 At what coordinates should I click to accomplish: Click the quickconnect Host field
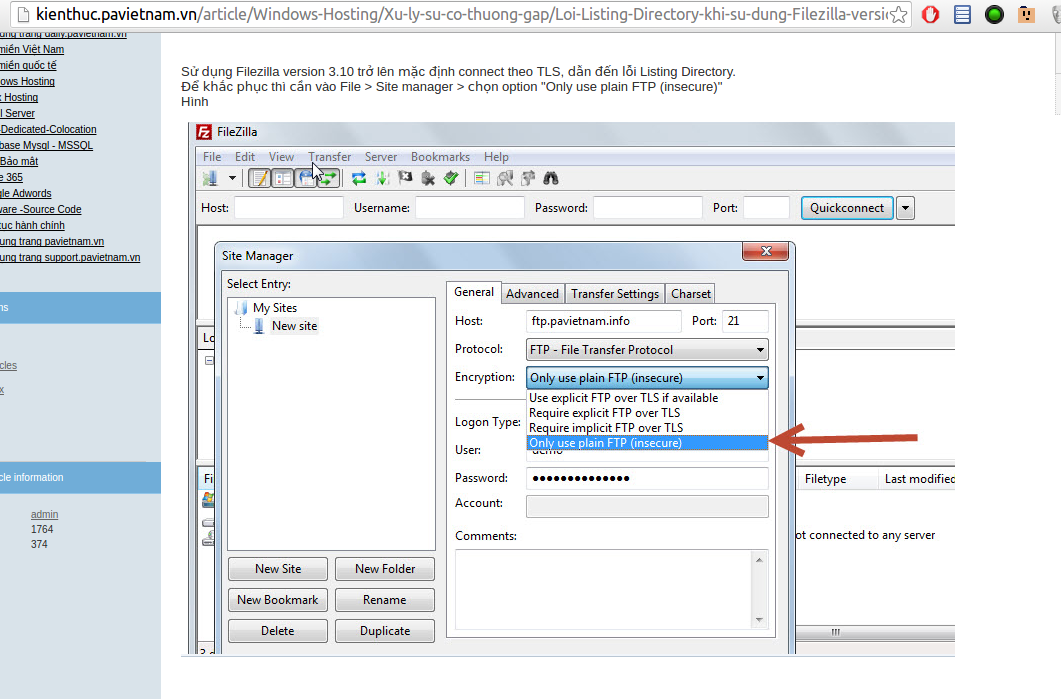[x=289, y=208]
